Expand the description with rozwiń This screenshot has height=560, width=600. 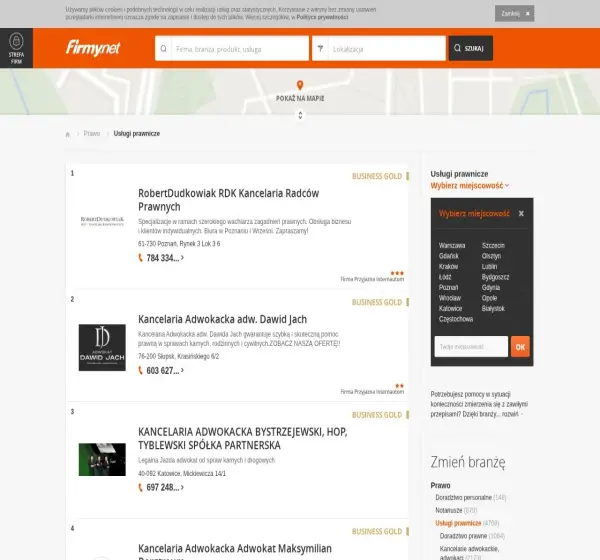pos(512,414)
